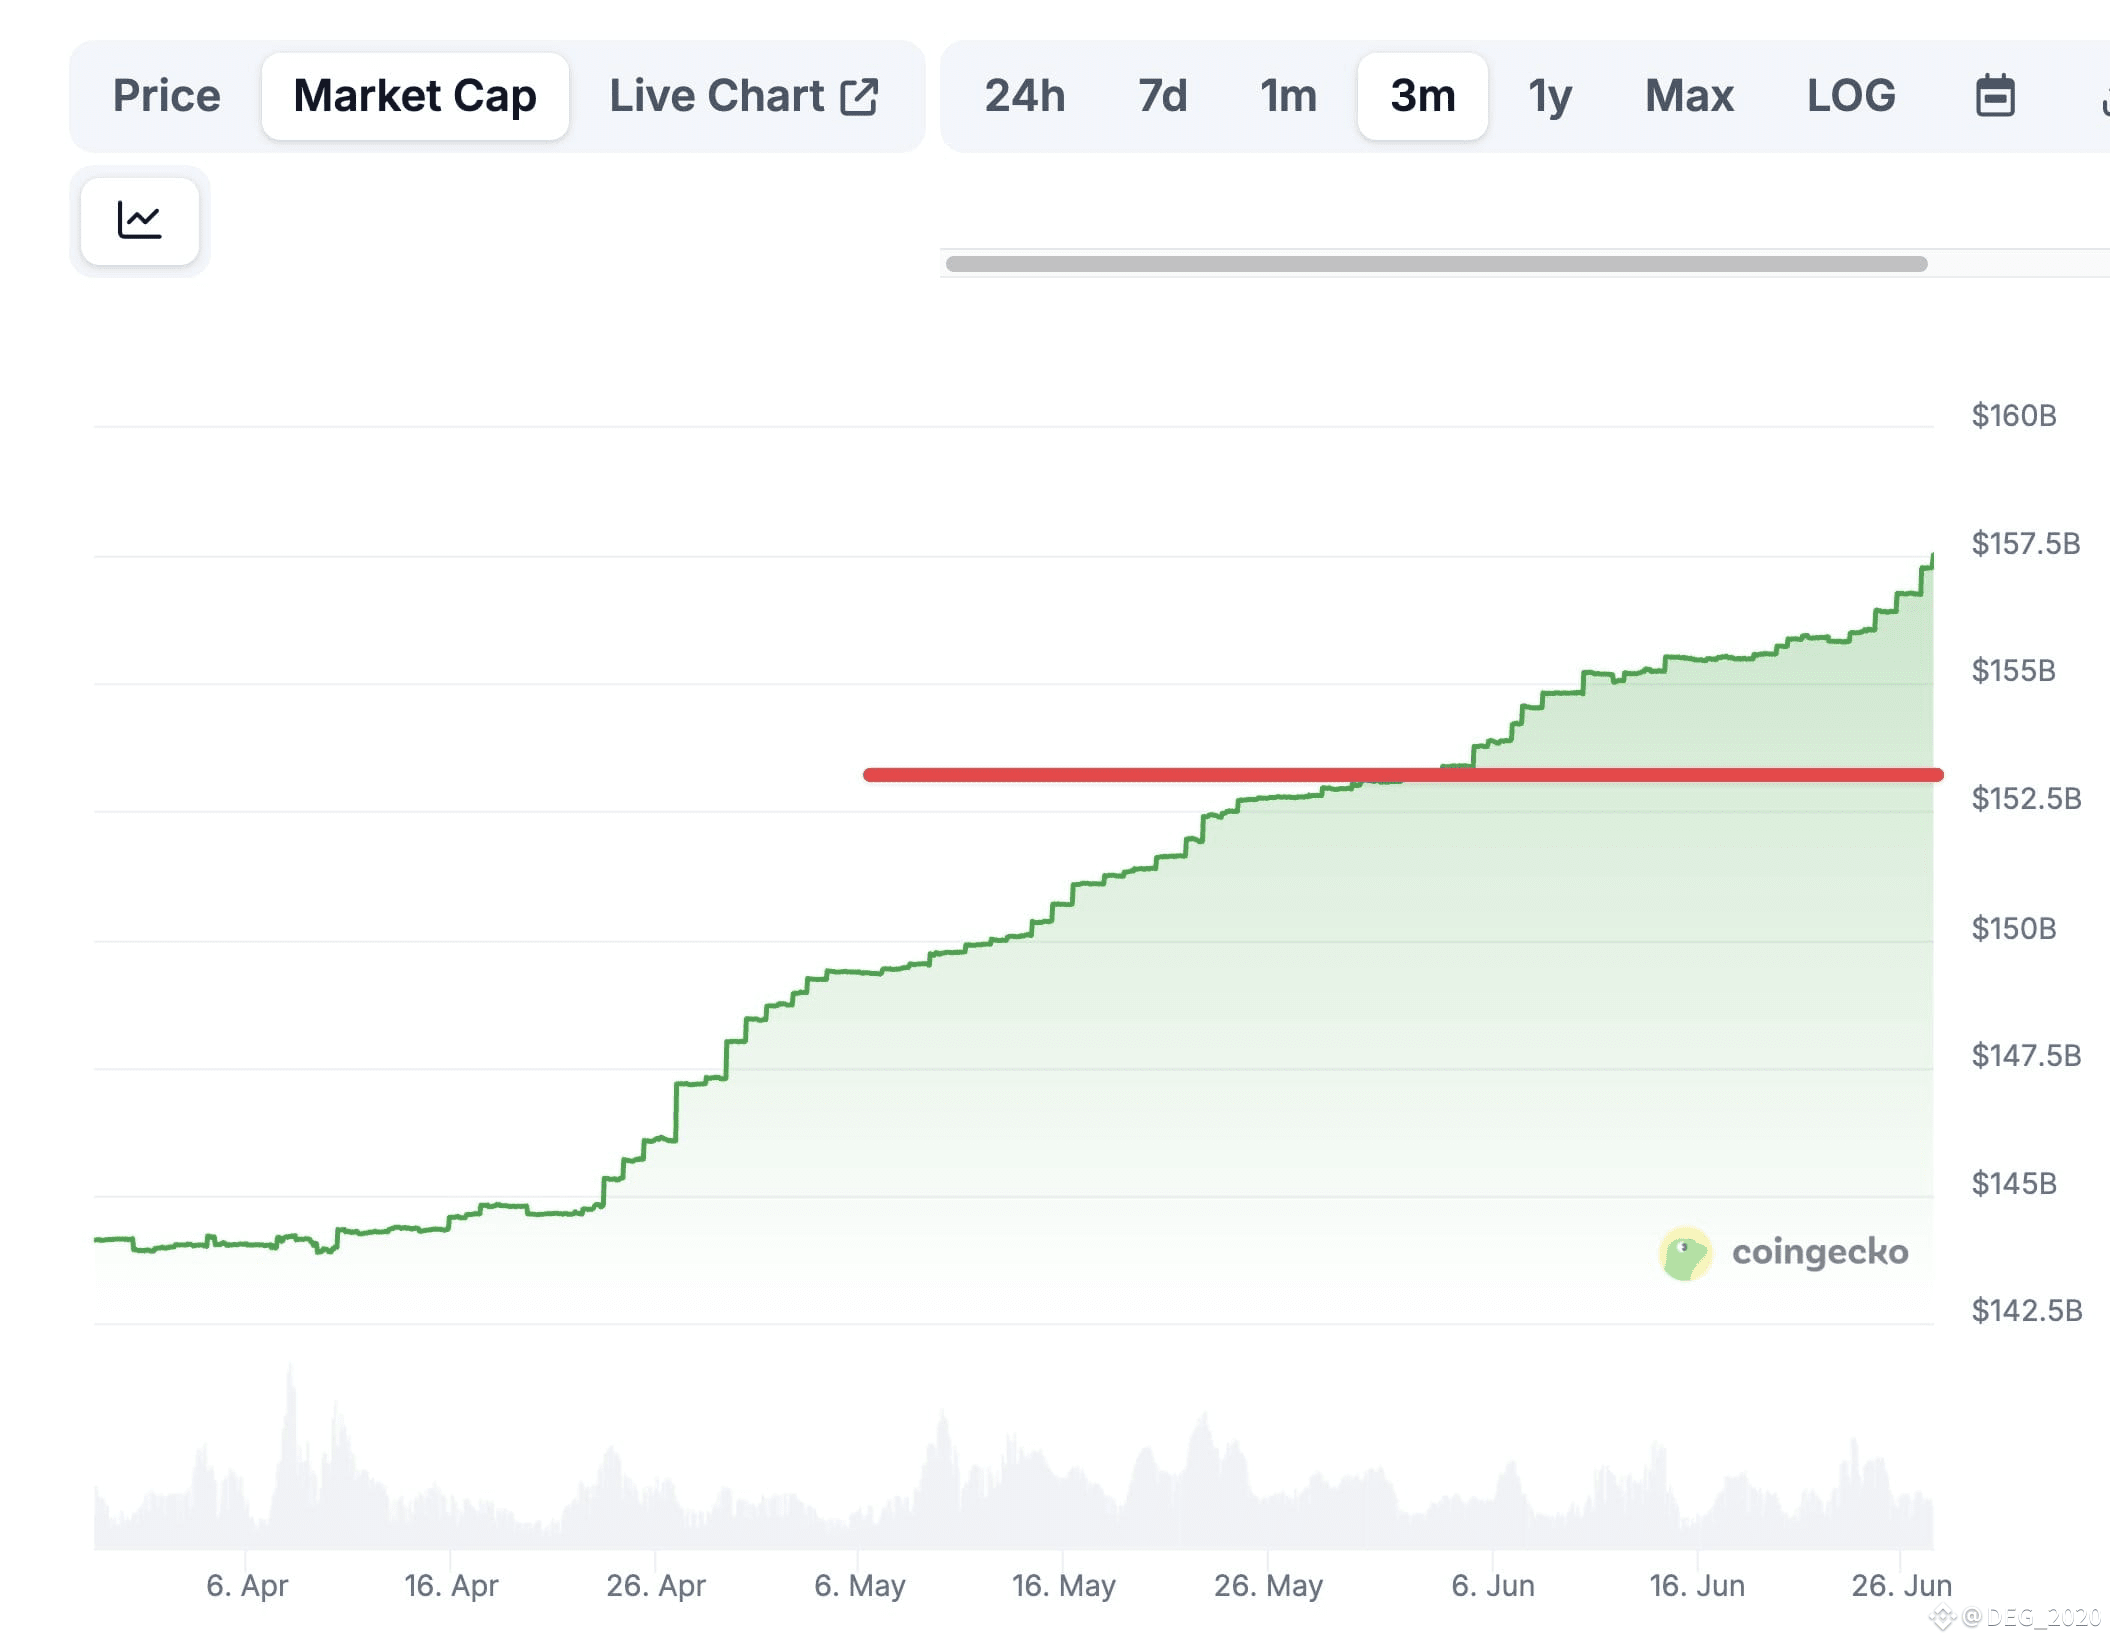Click the 26. Jun date label
Screen dimensions: 2110x1642
[1902, 1585]
